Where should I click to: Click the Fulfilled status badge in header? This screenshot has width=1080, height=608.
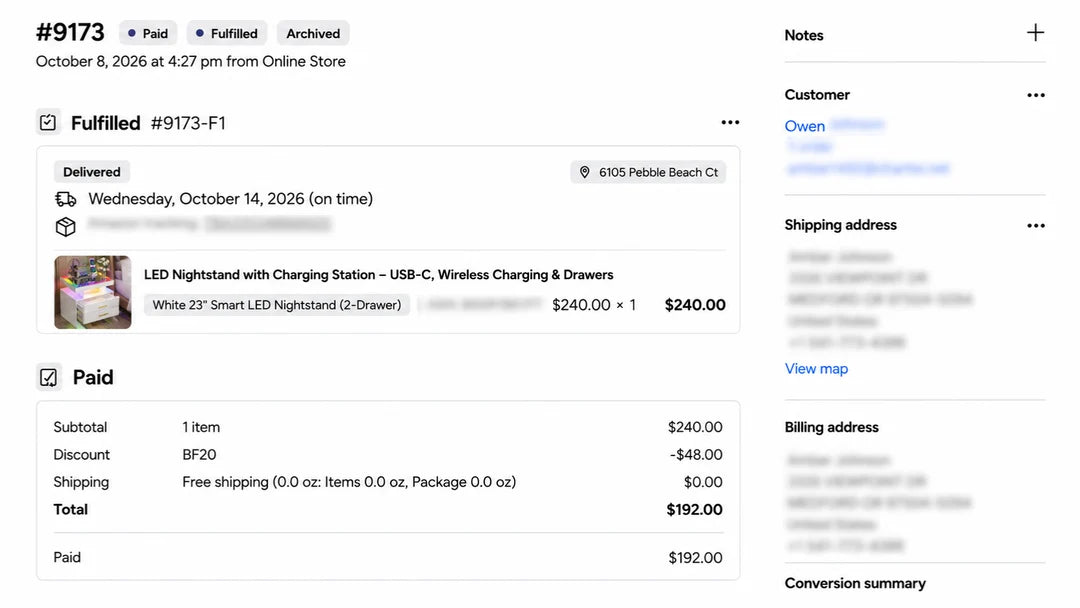pos(227,33)
